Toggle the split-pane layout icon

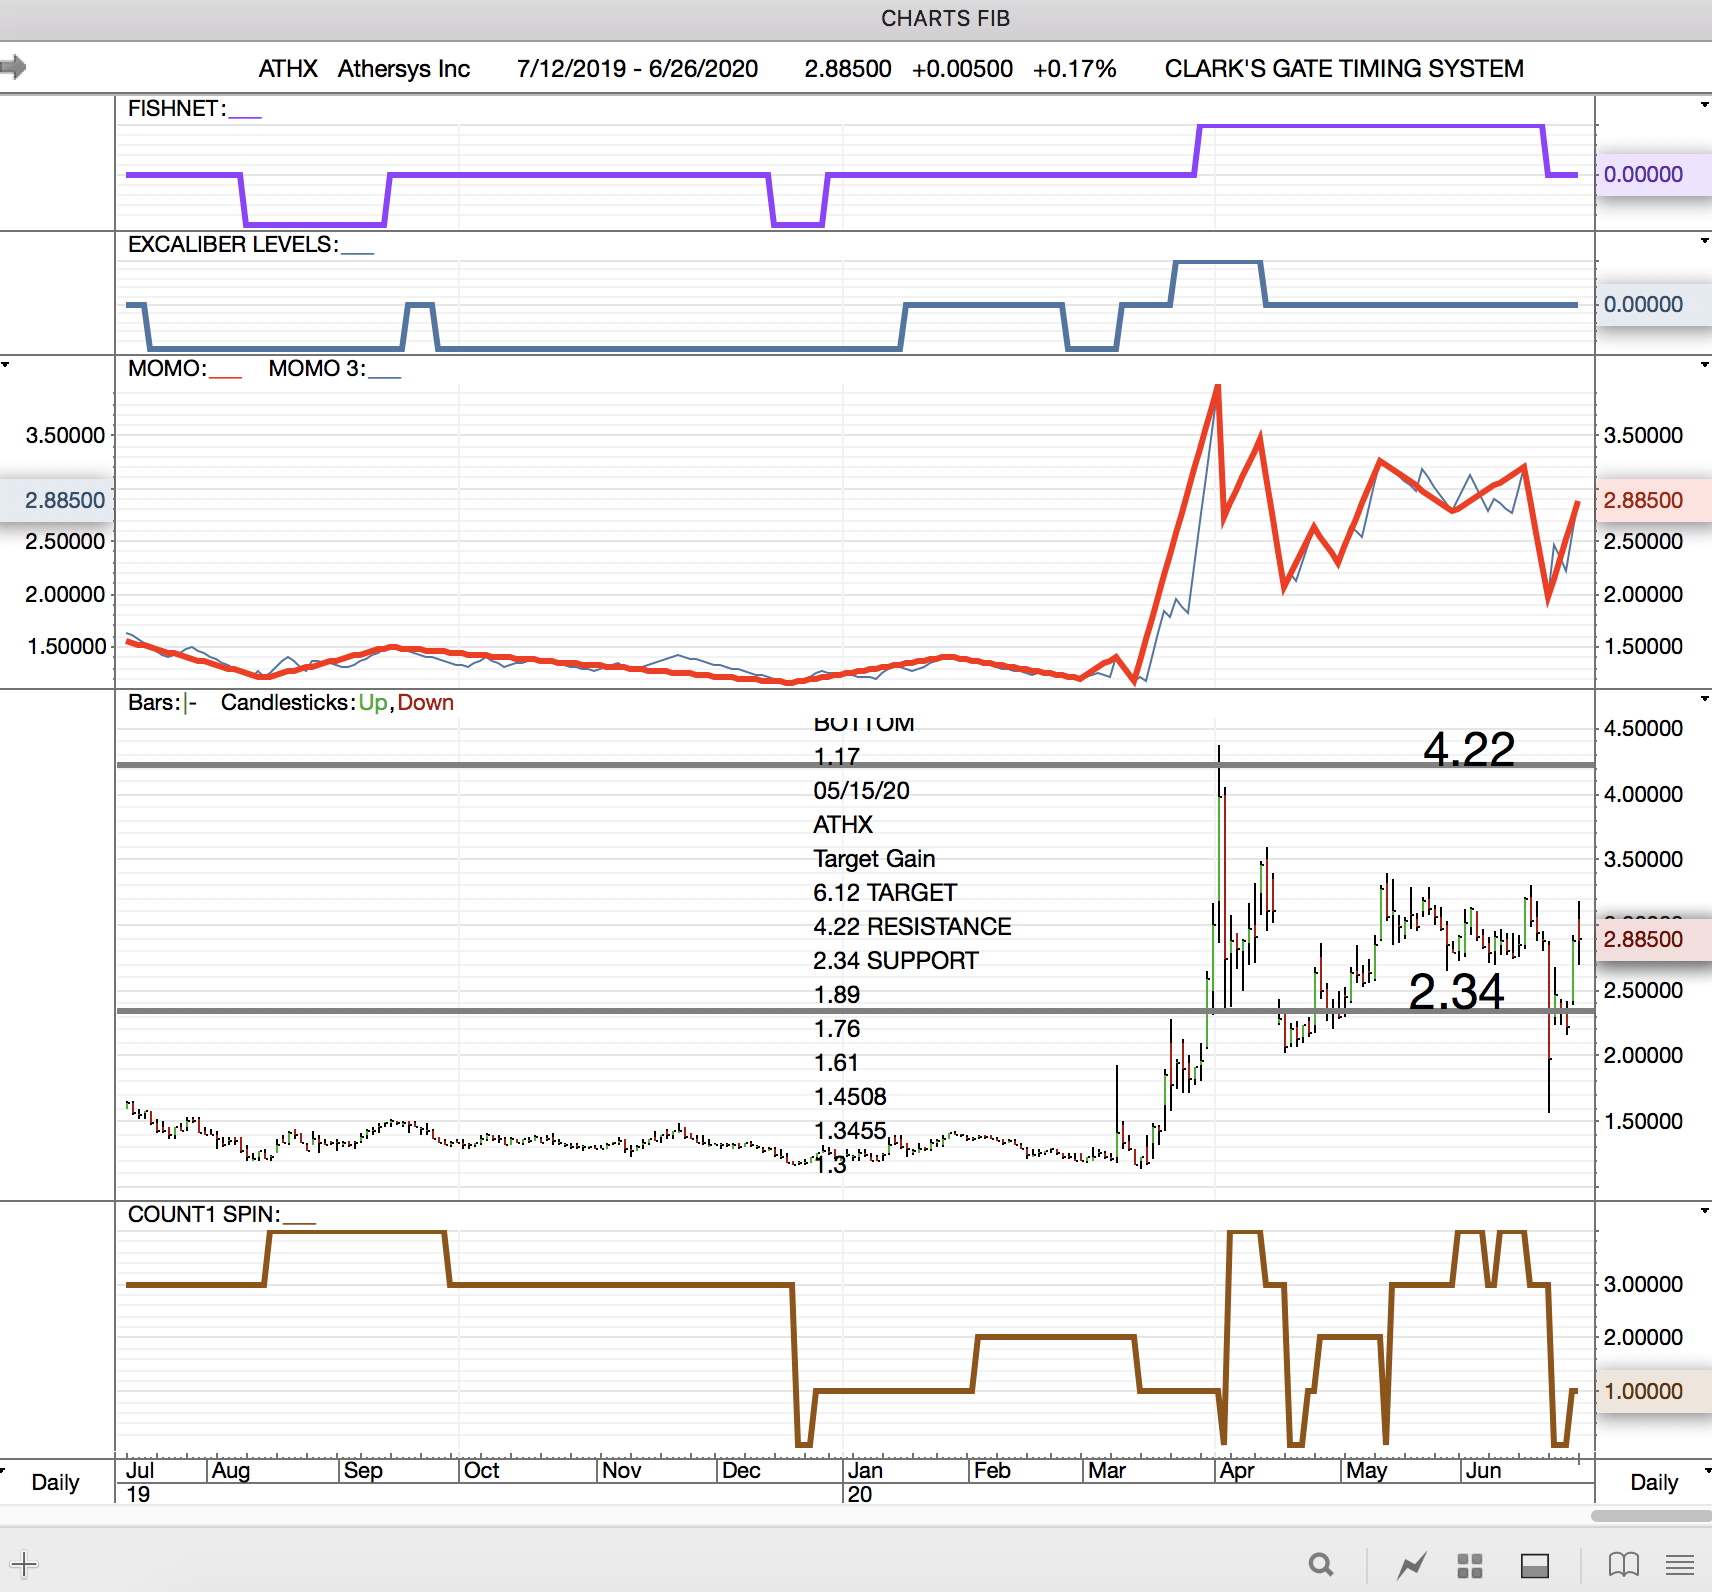[1535, 1565]
